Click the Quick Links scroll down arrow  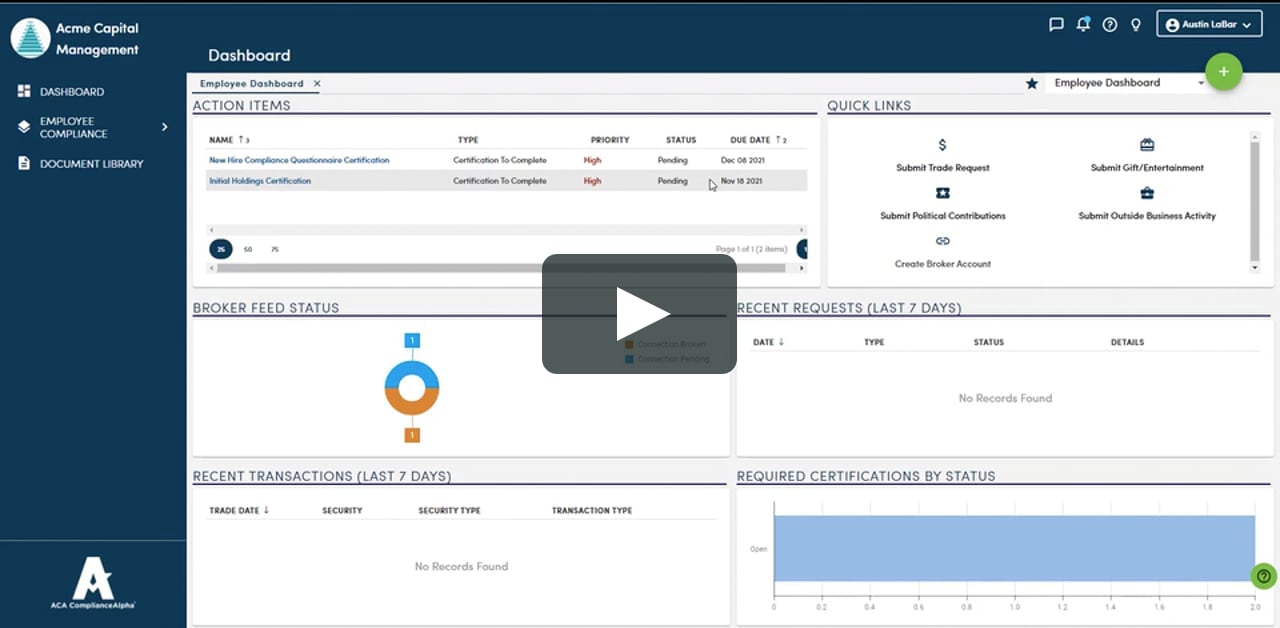pyautogui.click(x=1255, y=268)
